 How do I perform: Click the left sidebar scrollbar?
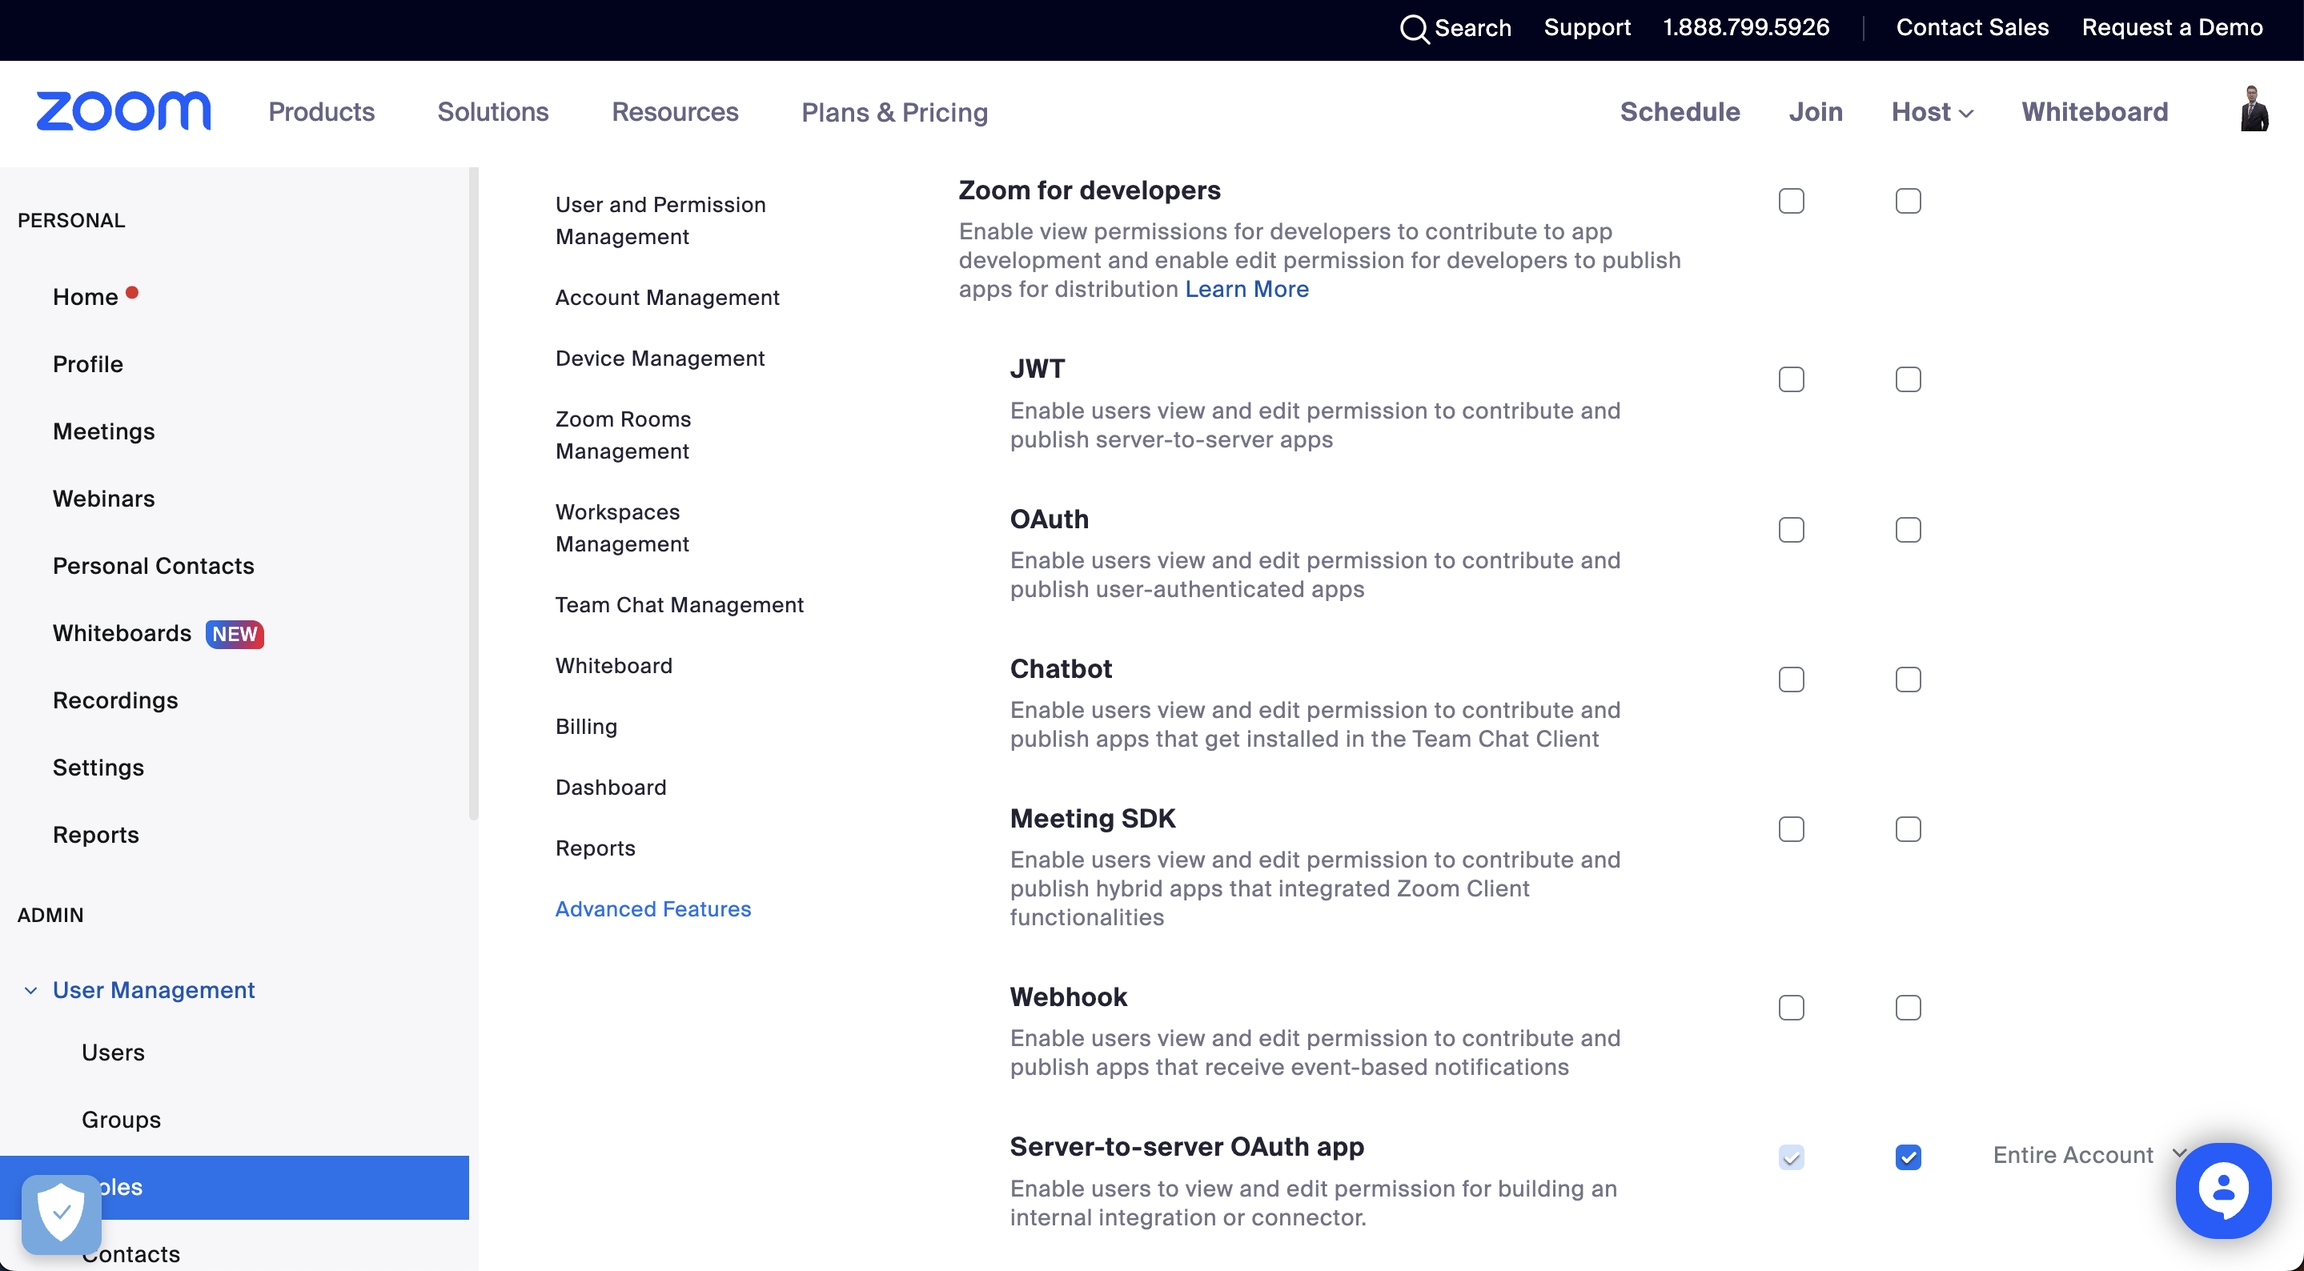pos(474,494)
